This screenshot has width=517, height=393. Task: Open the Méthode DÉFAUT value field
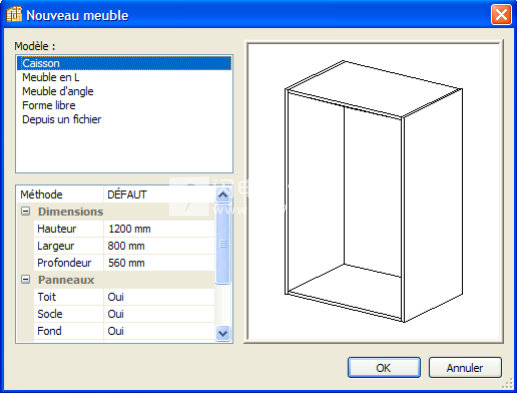[x=159, y=194]
